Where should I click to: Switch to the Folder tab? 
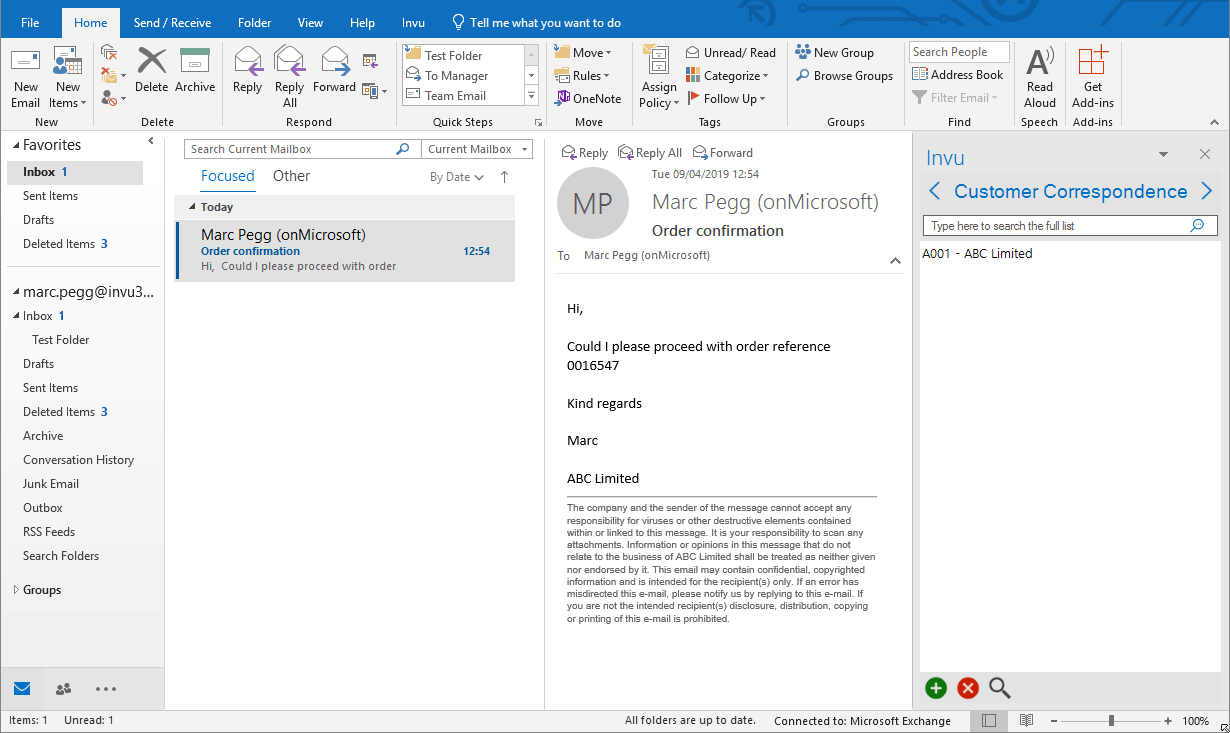255,22
